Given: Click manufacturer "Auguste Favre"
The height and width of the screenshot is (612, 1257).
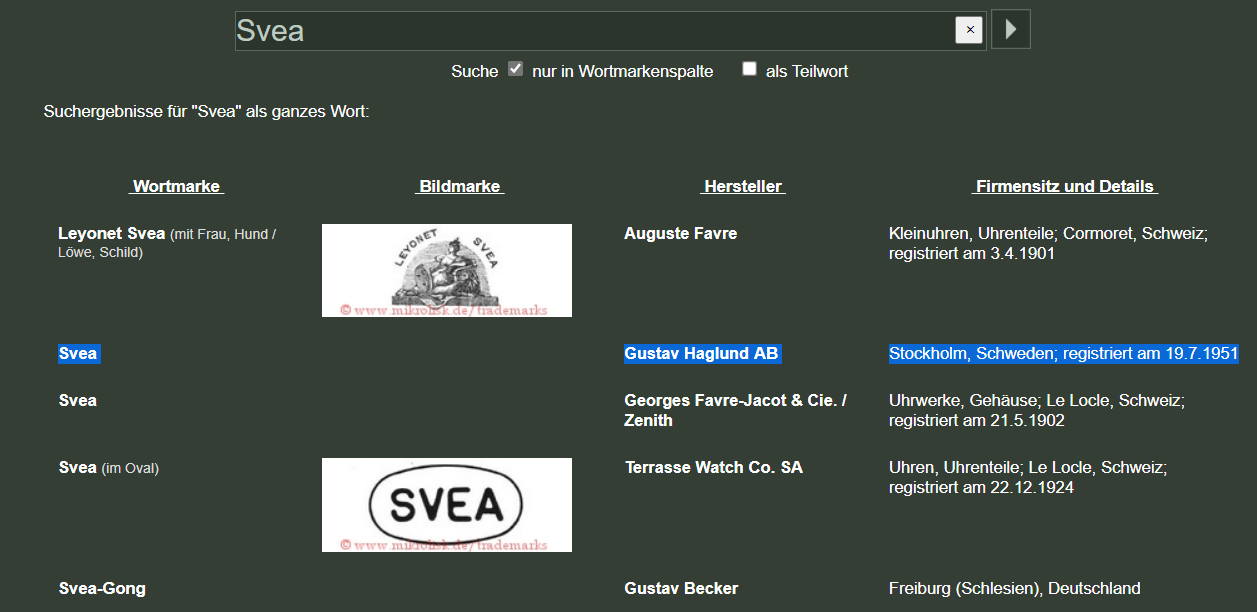Looking at the screenshot, I should point(680,234).
